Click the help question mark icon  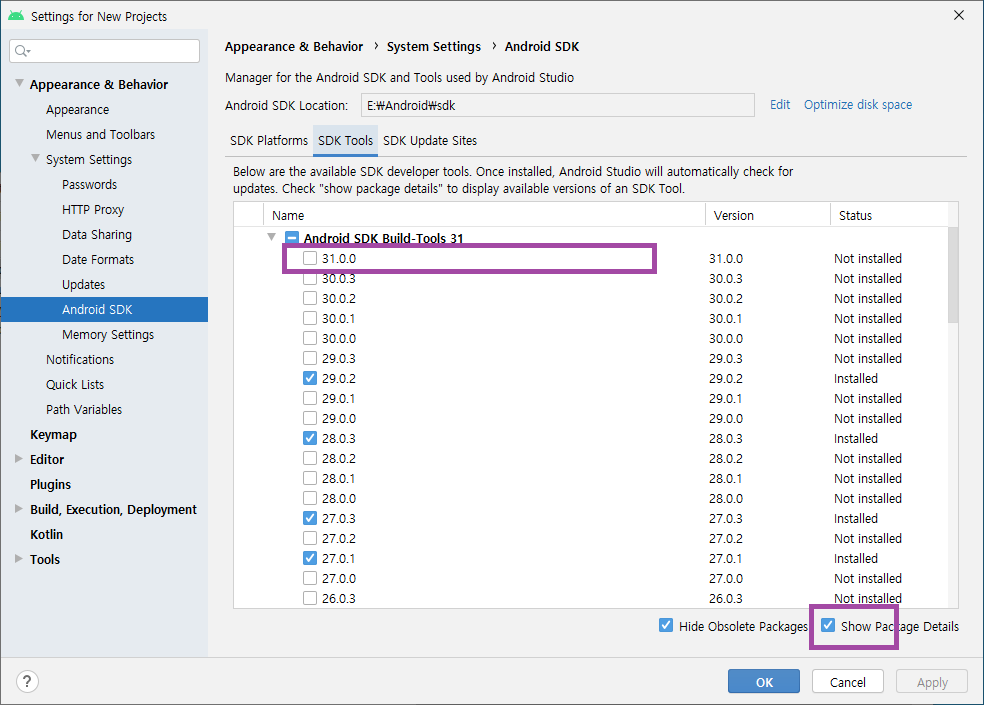pyautogui.click(x=26, y=681)
